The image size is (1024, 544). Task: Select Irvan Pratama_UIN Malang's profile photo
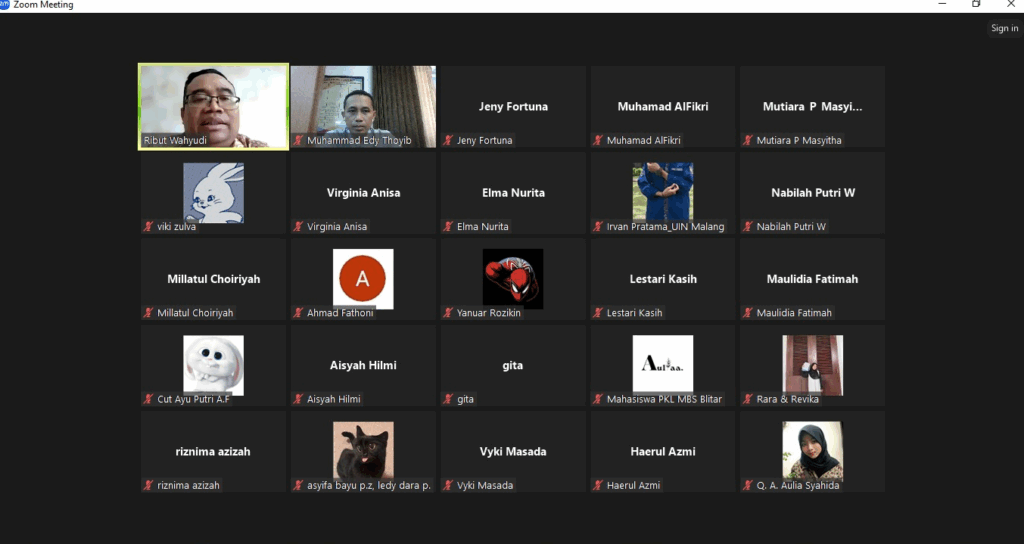pos(662,192)
